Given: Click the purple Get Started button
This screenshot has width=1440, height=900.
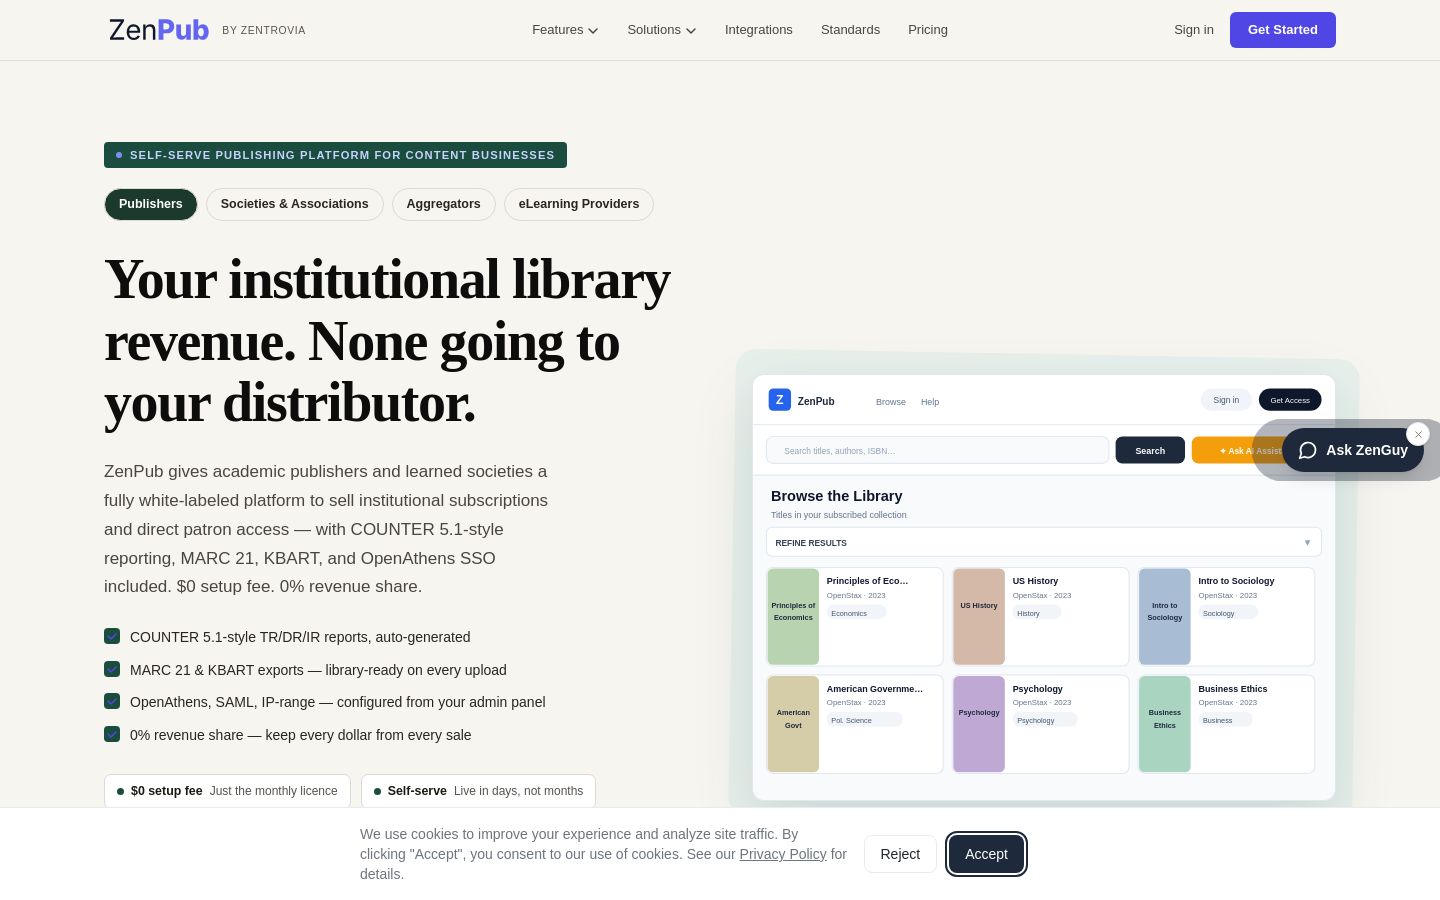Looking at the screenshot, I should (x=1283, y=30).
